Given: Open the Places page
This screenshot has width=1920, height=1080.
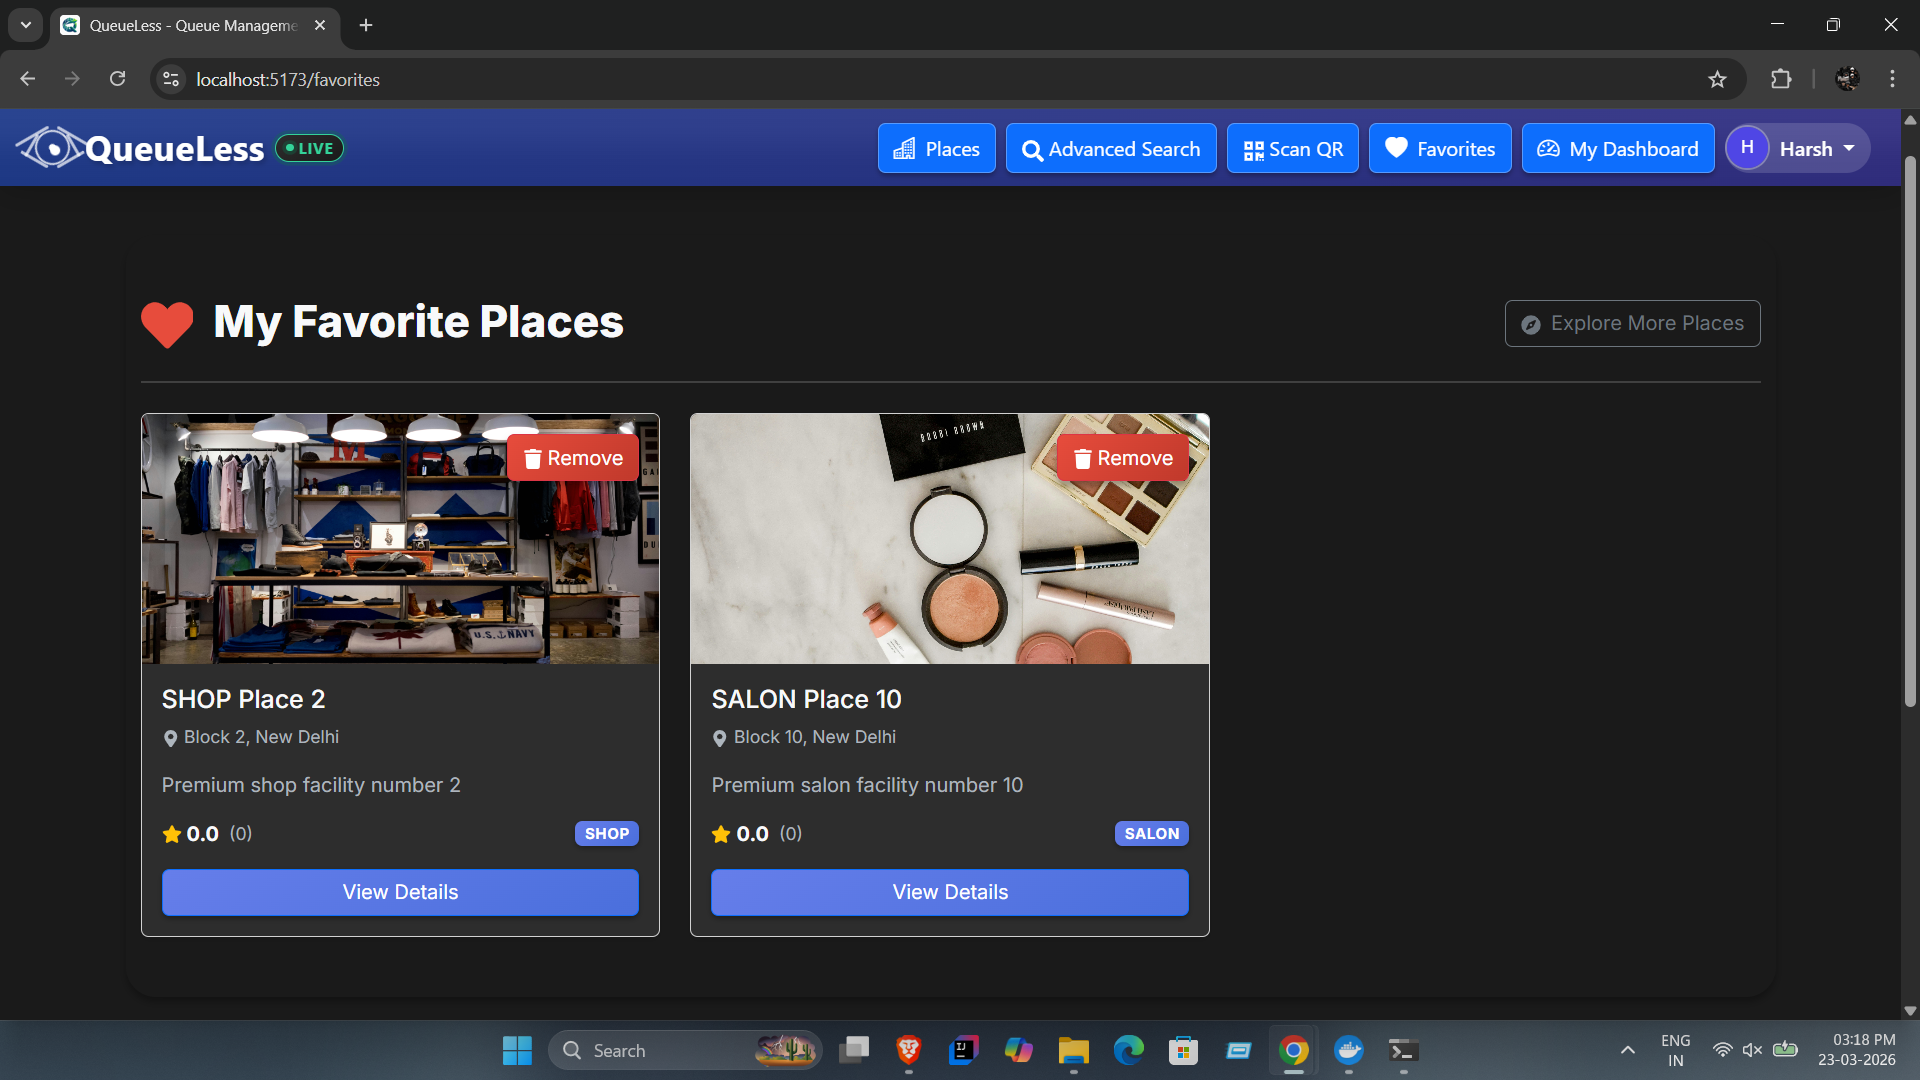Looking at the screenshot, I should click(x=936, y=149).
